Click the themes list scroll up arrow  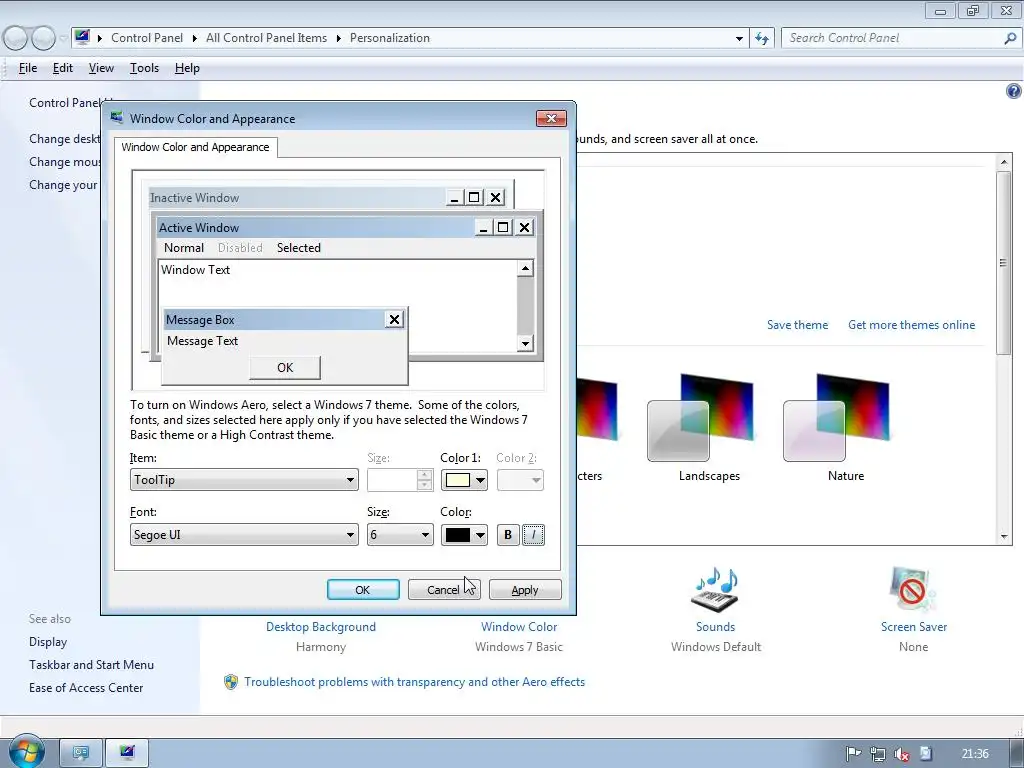tap(1004, 162)
